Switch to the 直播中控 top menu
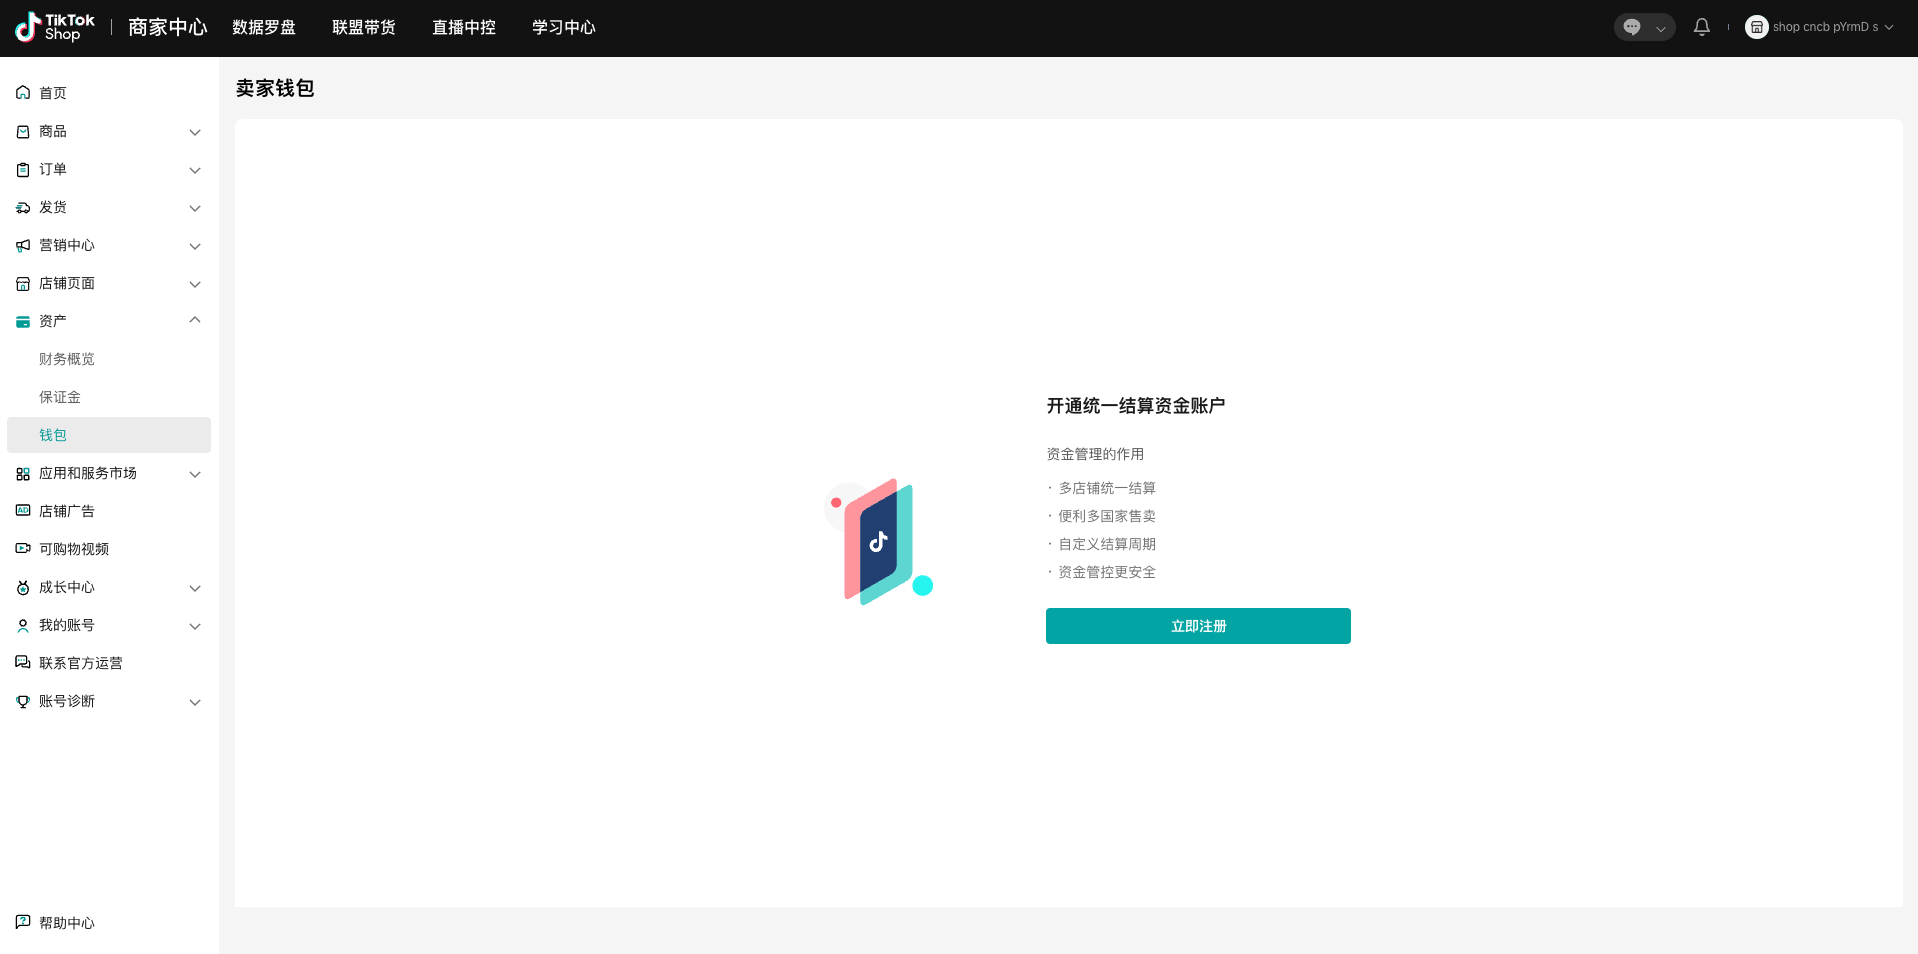1918x954 pixels. (x=464, y=27)
